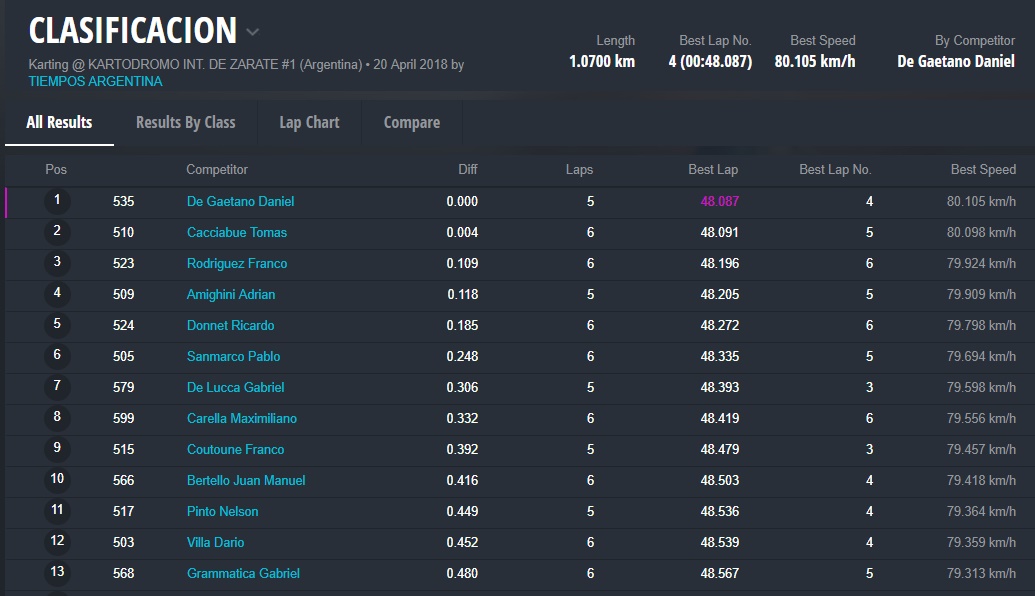Image resolution: width=1035 pixels, height=596 pixels.
Task: Select the All Results tab
Action: tap(59, 122)
